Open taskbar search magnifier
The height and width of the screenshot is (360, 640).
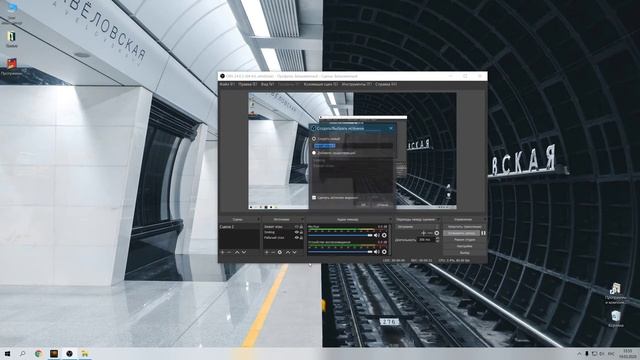click(x=22, y=353)
